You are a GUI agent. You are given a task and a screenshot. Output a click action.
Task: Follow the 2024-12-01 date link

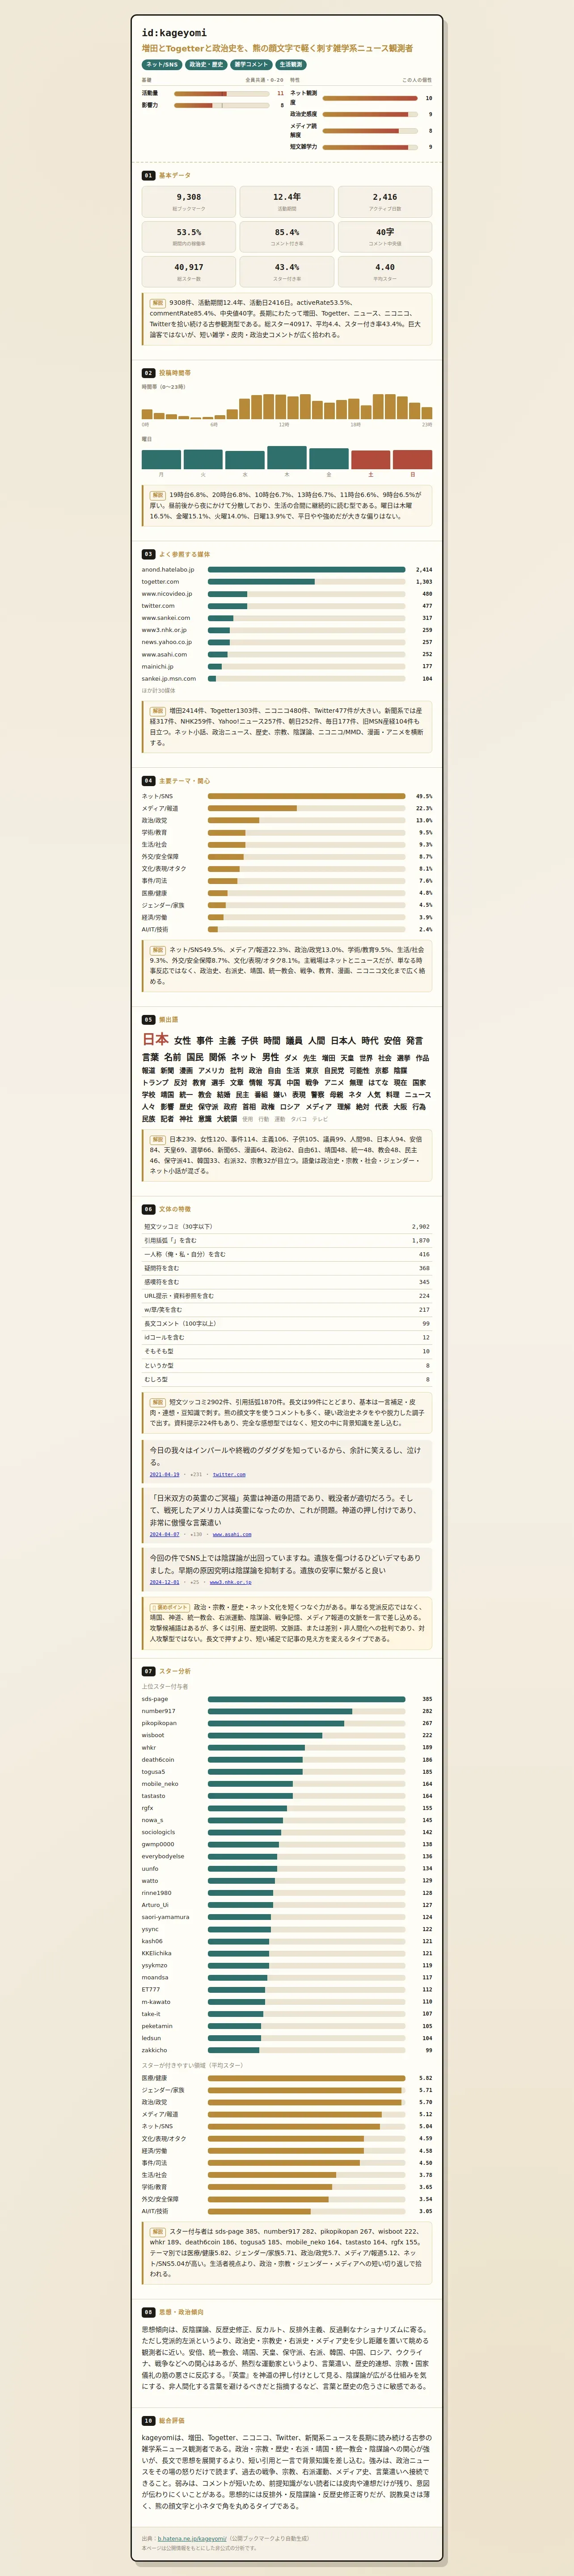pos(165,1582)
